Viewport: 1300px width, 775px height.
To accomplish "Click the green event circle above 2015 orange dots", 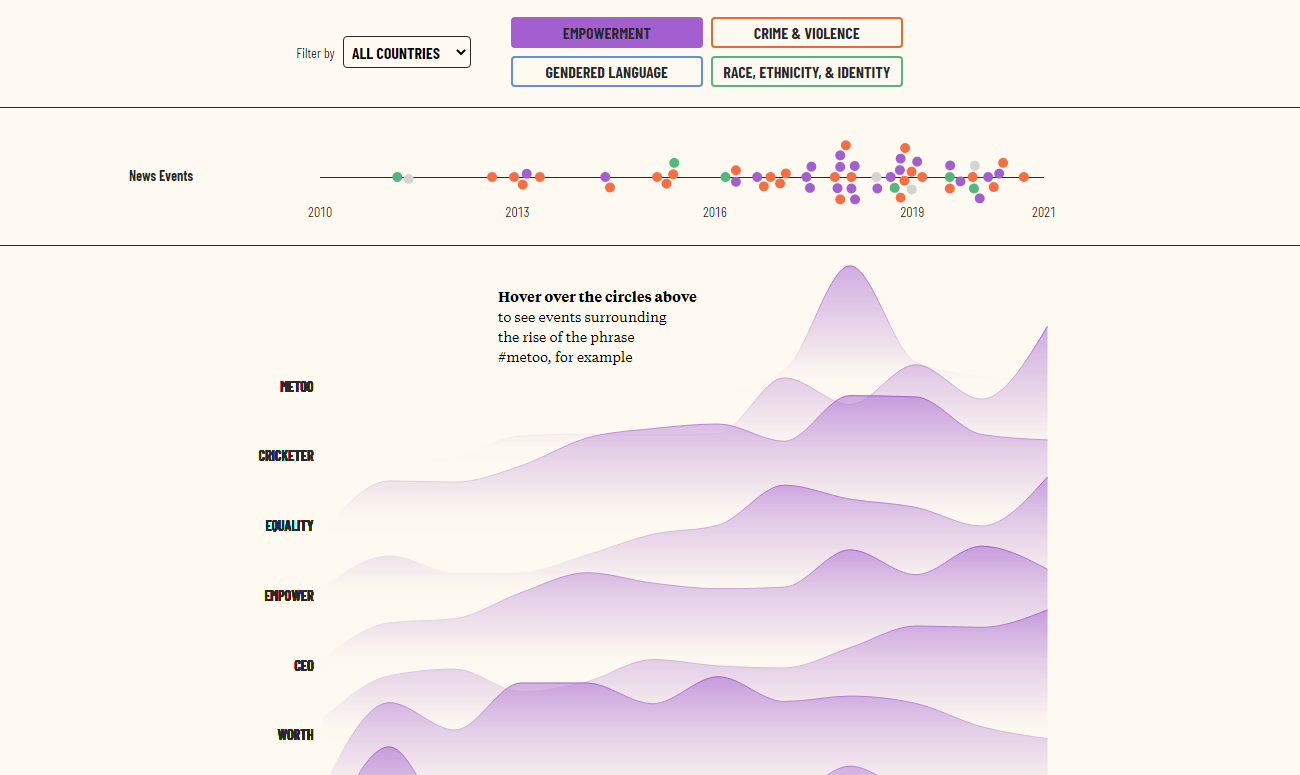I will pos(674,163).
